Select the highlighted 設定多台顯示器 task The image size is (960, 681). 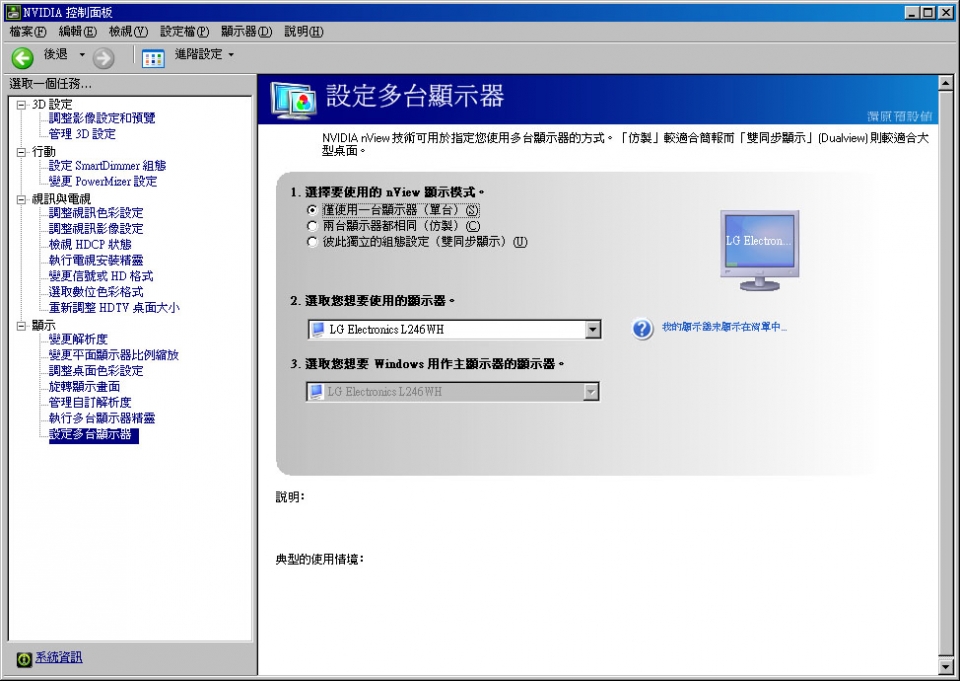tap(94, 435)
